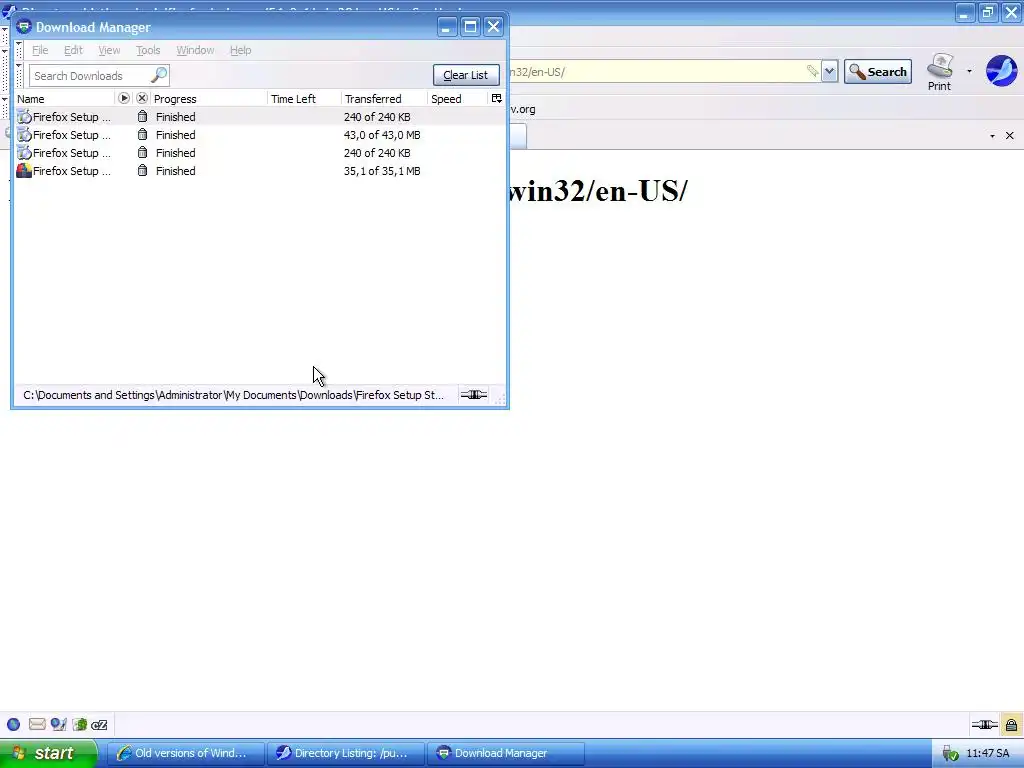This screenshot has width=1024, height=768.
Task: Open Address Book from the component bar
Action: point(80,724)
